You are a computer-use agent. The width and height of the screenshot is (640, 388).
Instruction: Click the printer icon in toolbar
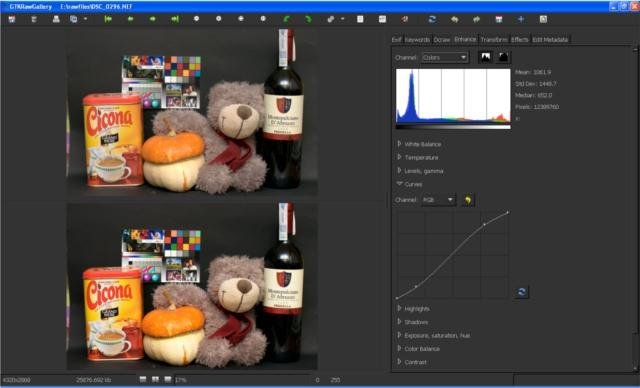[x=56, y=19]
